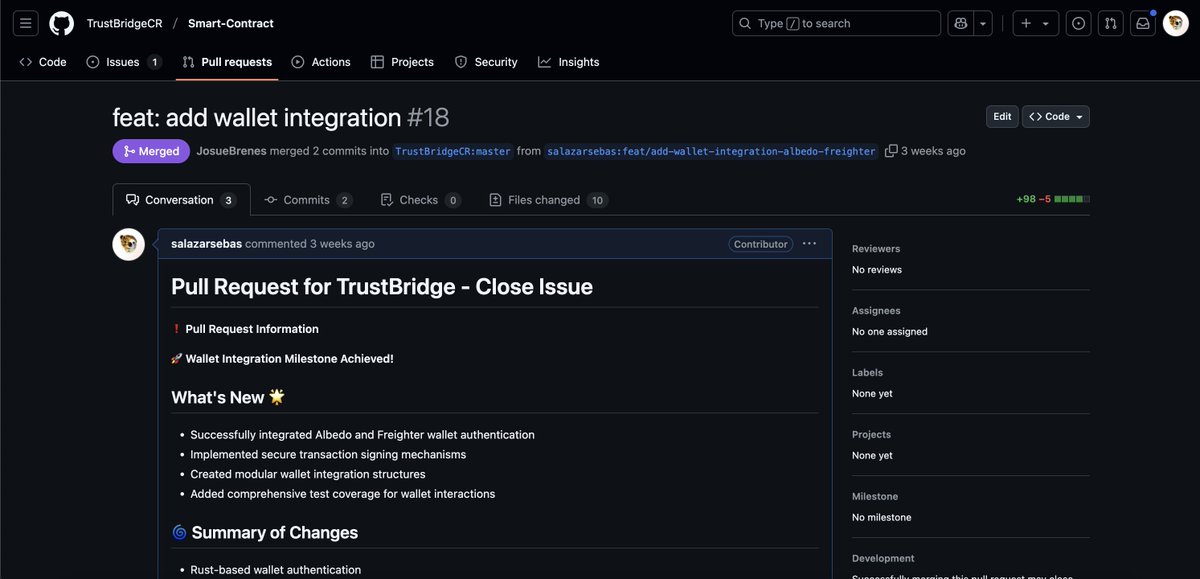Go to the GitHub homepage logo

tap(62, 23)
